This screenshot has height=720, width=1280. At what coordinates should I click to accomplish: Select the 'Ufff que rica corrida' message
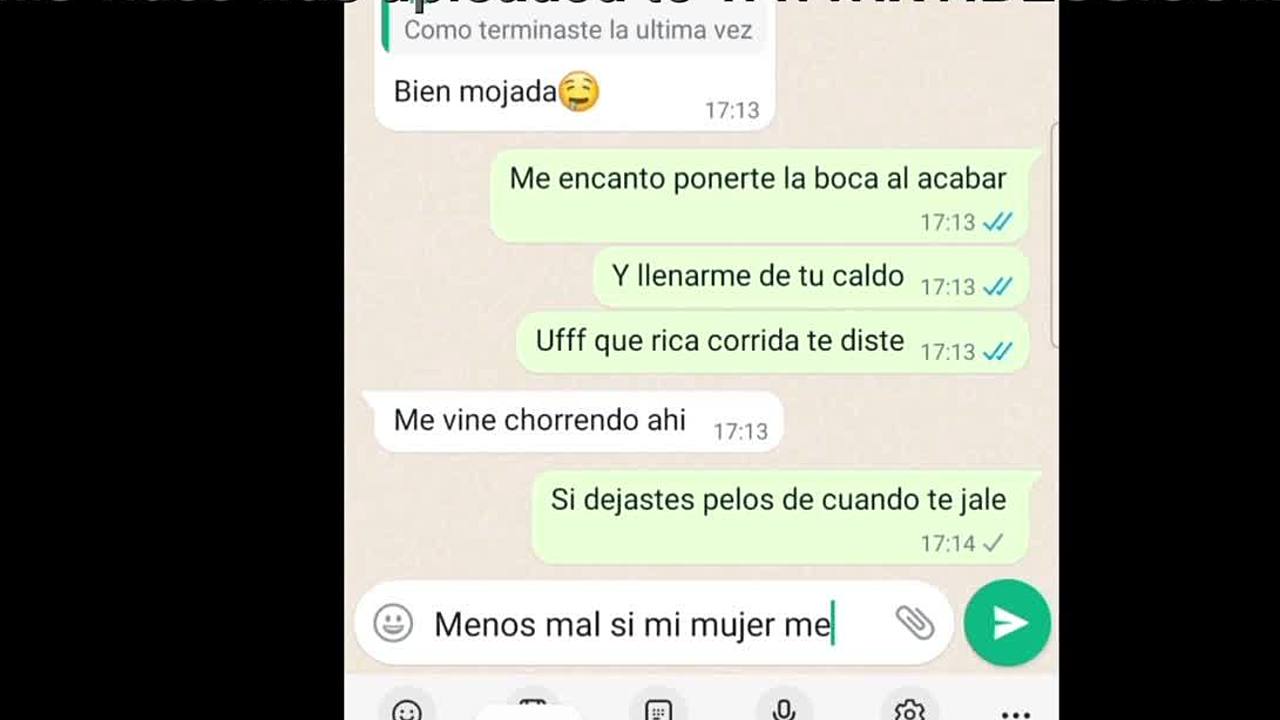[772, 343]
